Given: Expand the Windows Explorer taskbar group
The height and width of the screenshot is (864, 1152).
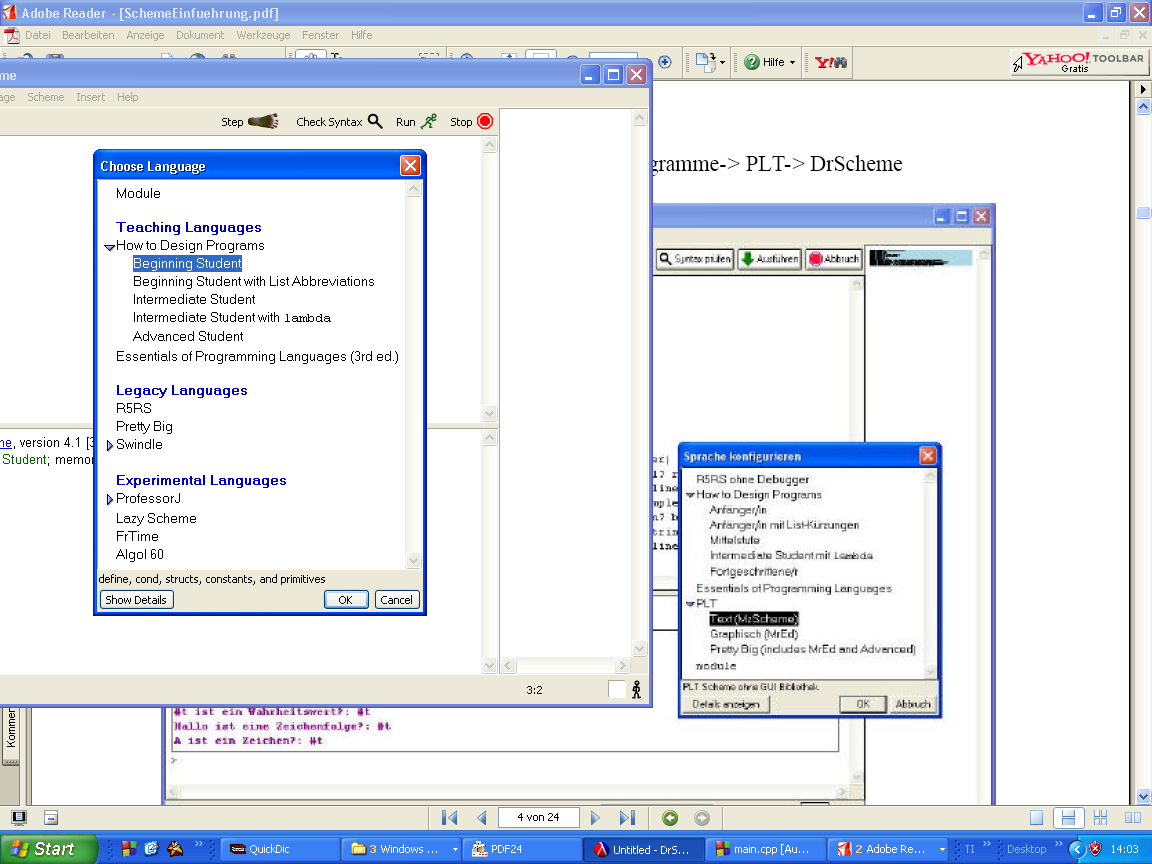Looking at the screenshot, I should coord(455,849).
